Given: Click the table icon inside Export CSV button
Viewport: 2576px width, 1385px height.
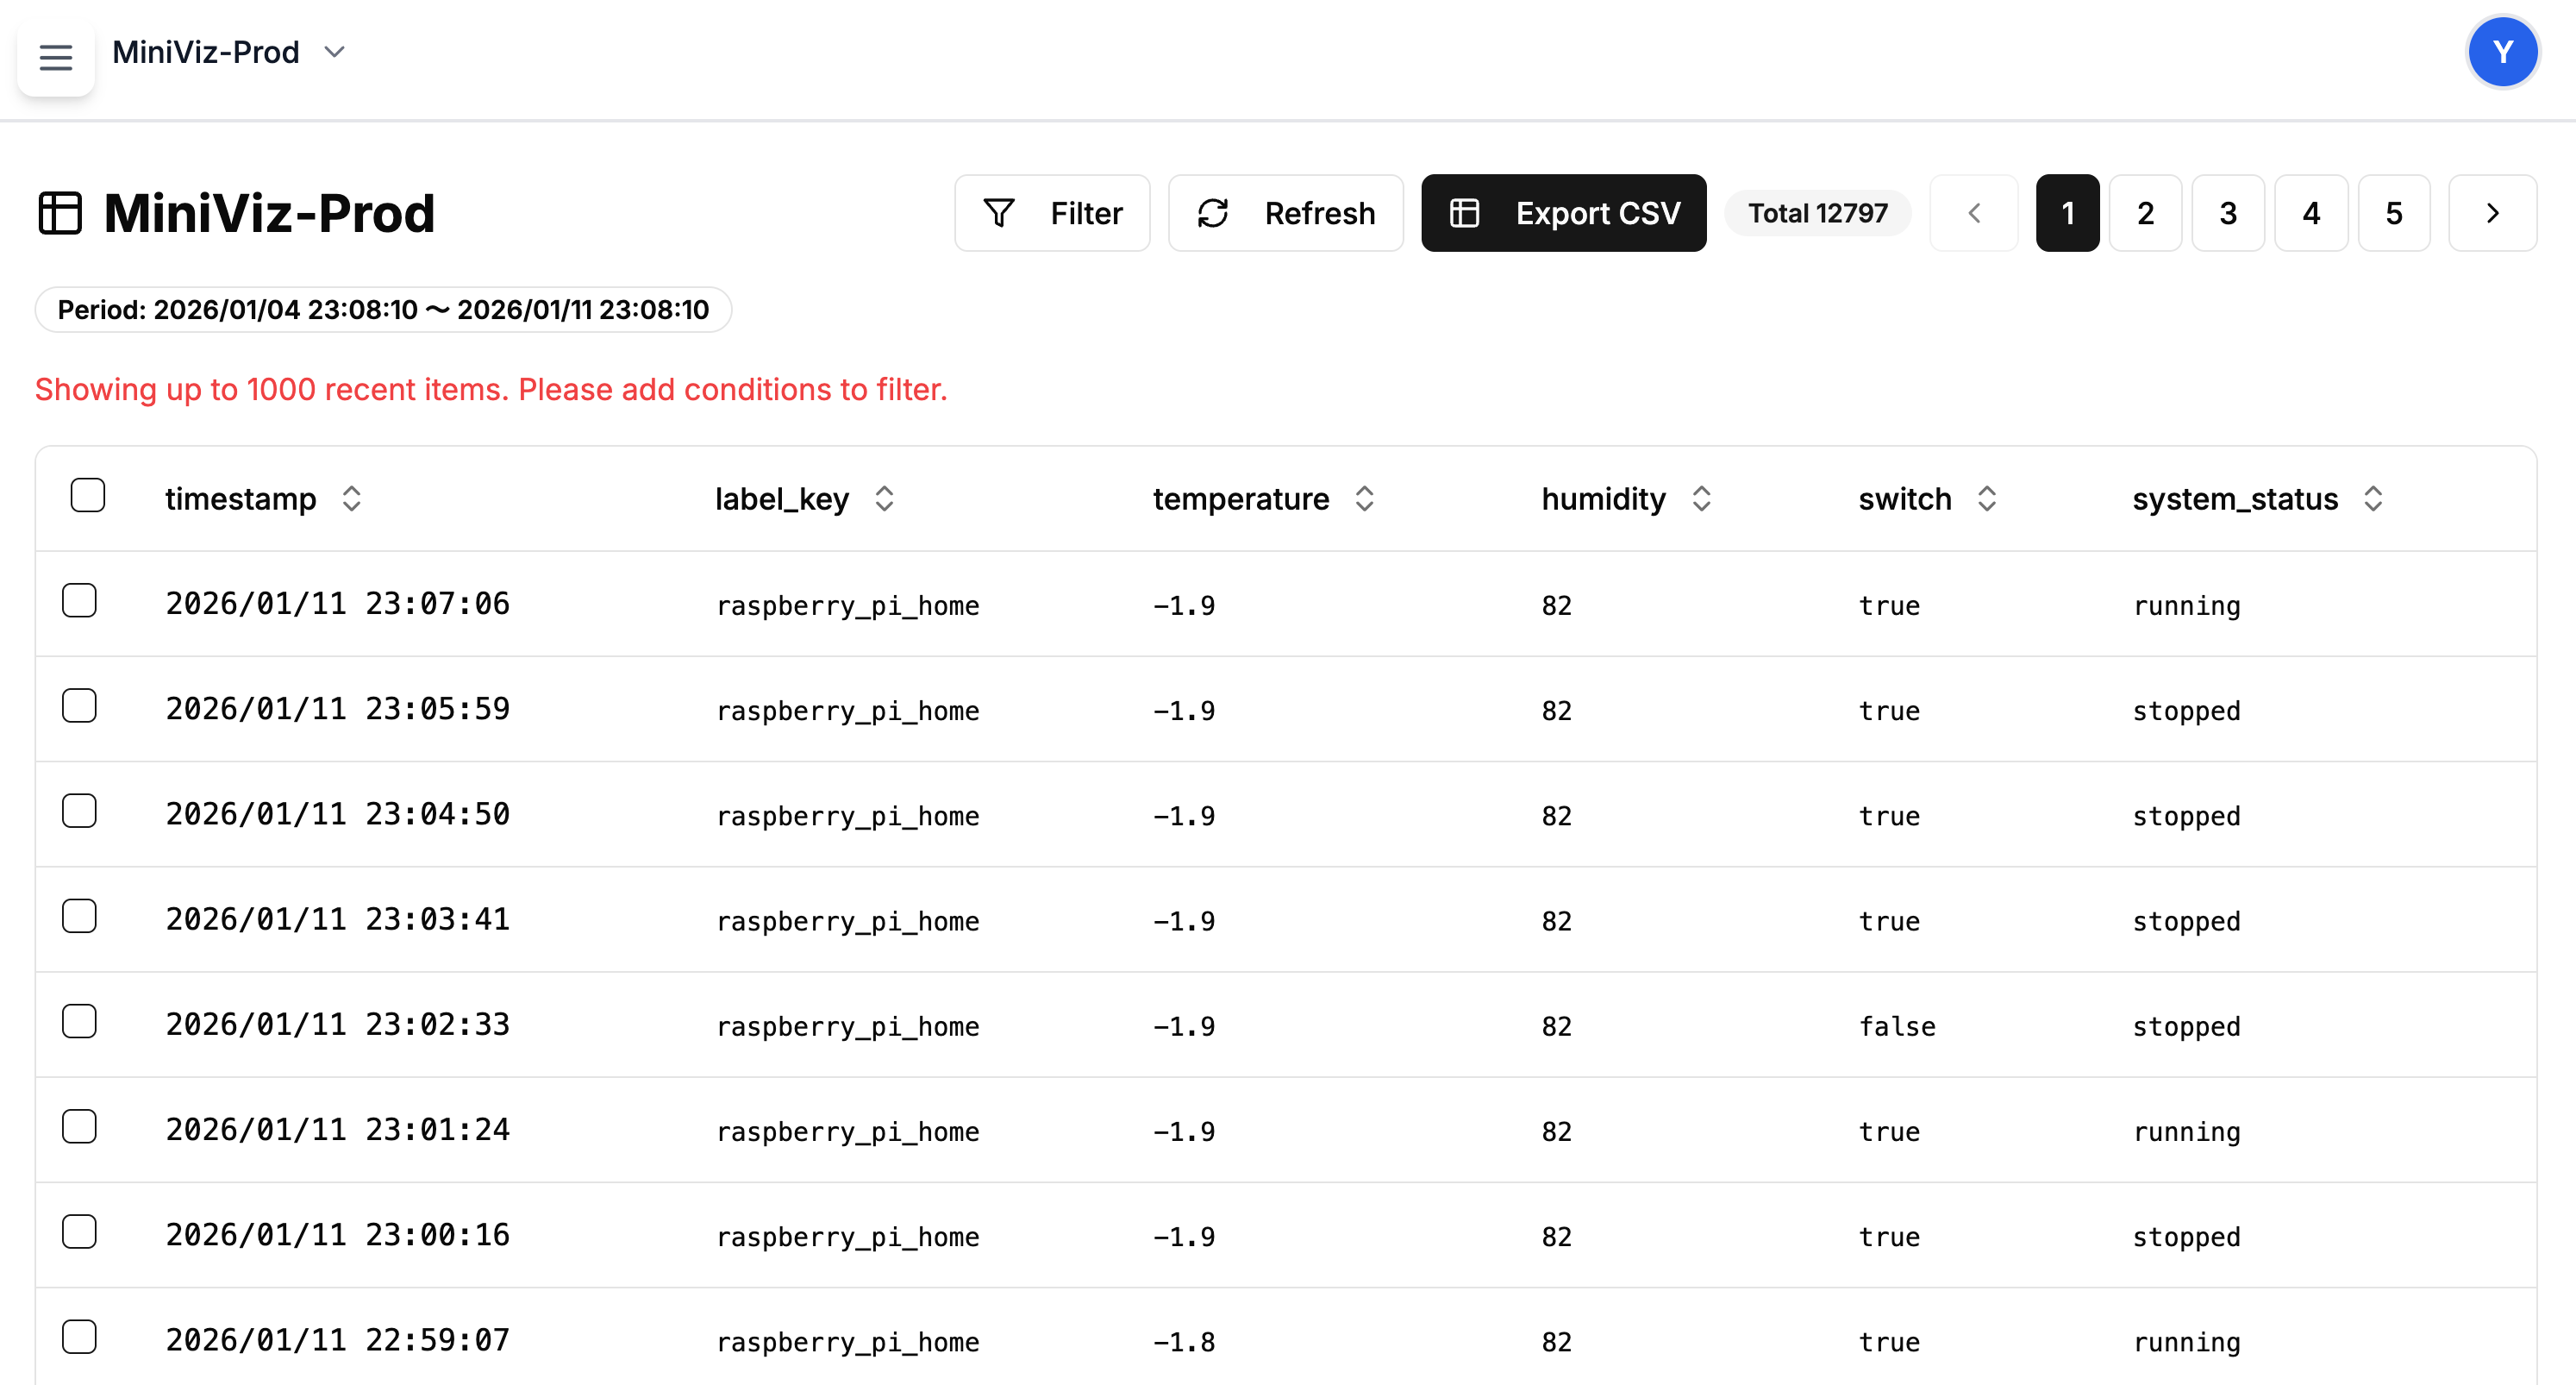Looking at the screenshot, I should (x=1464, y=212).
